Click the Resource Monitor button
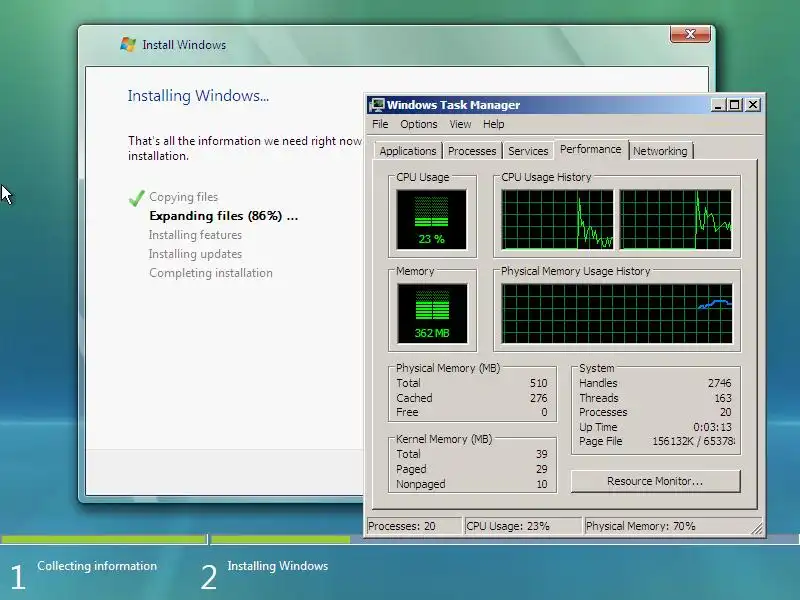Image resolution: width=800 pixels, height=600 pixels. click(655, 481)
